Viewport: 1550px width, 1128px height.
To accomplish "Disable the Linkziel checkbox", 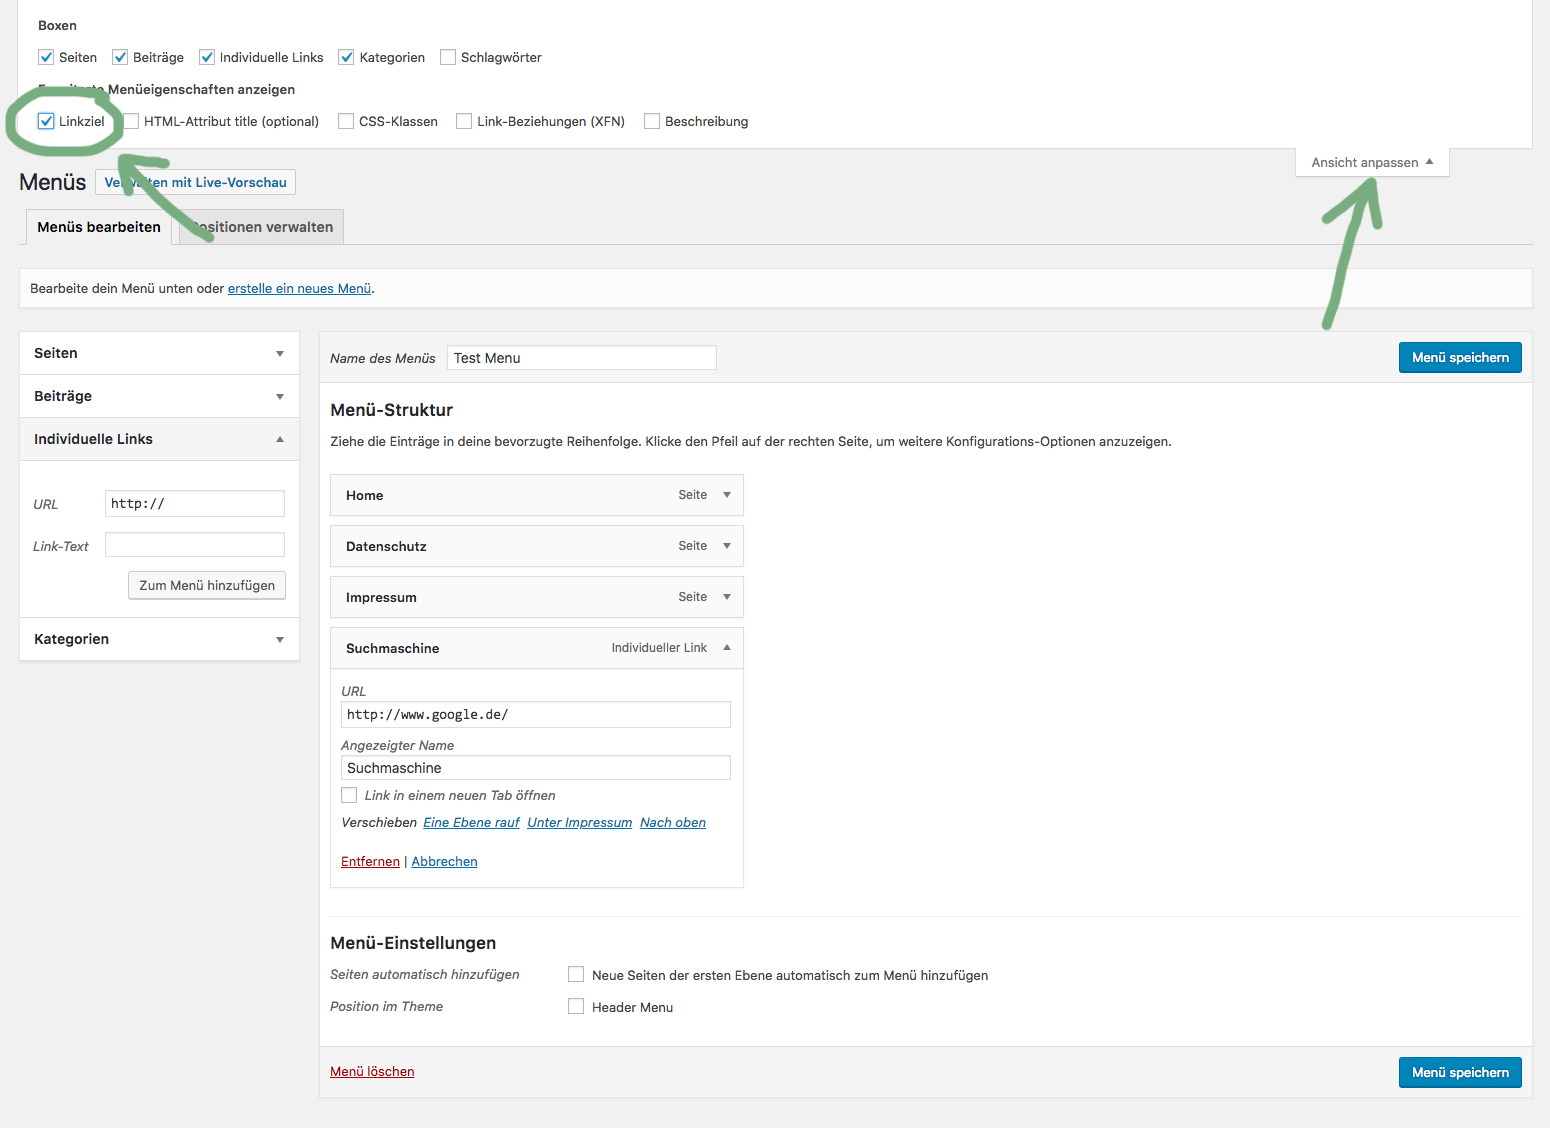I will tap(46, 121).
